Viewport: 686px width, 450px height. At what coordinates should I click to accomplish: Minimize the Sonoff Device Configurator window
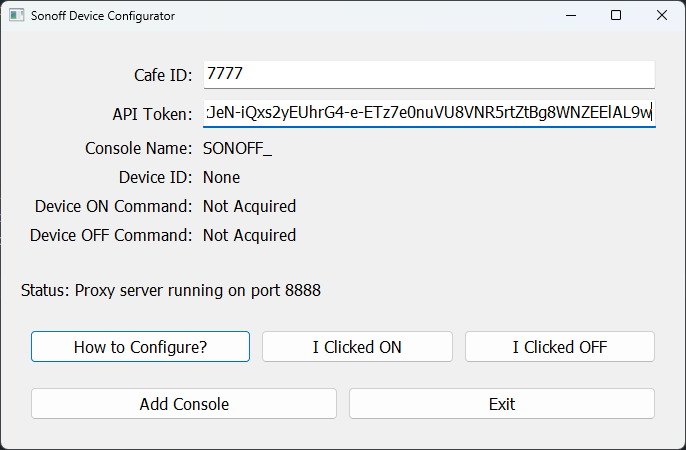pyautogui.click(x=570, y=16)
